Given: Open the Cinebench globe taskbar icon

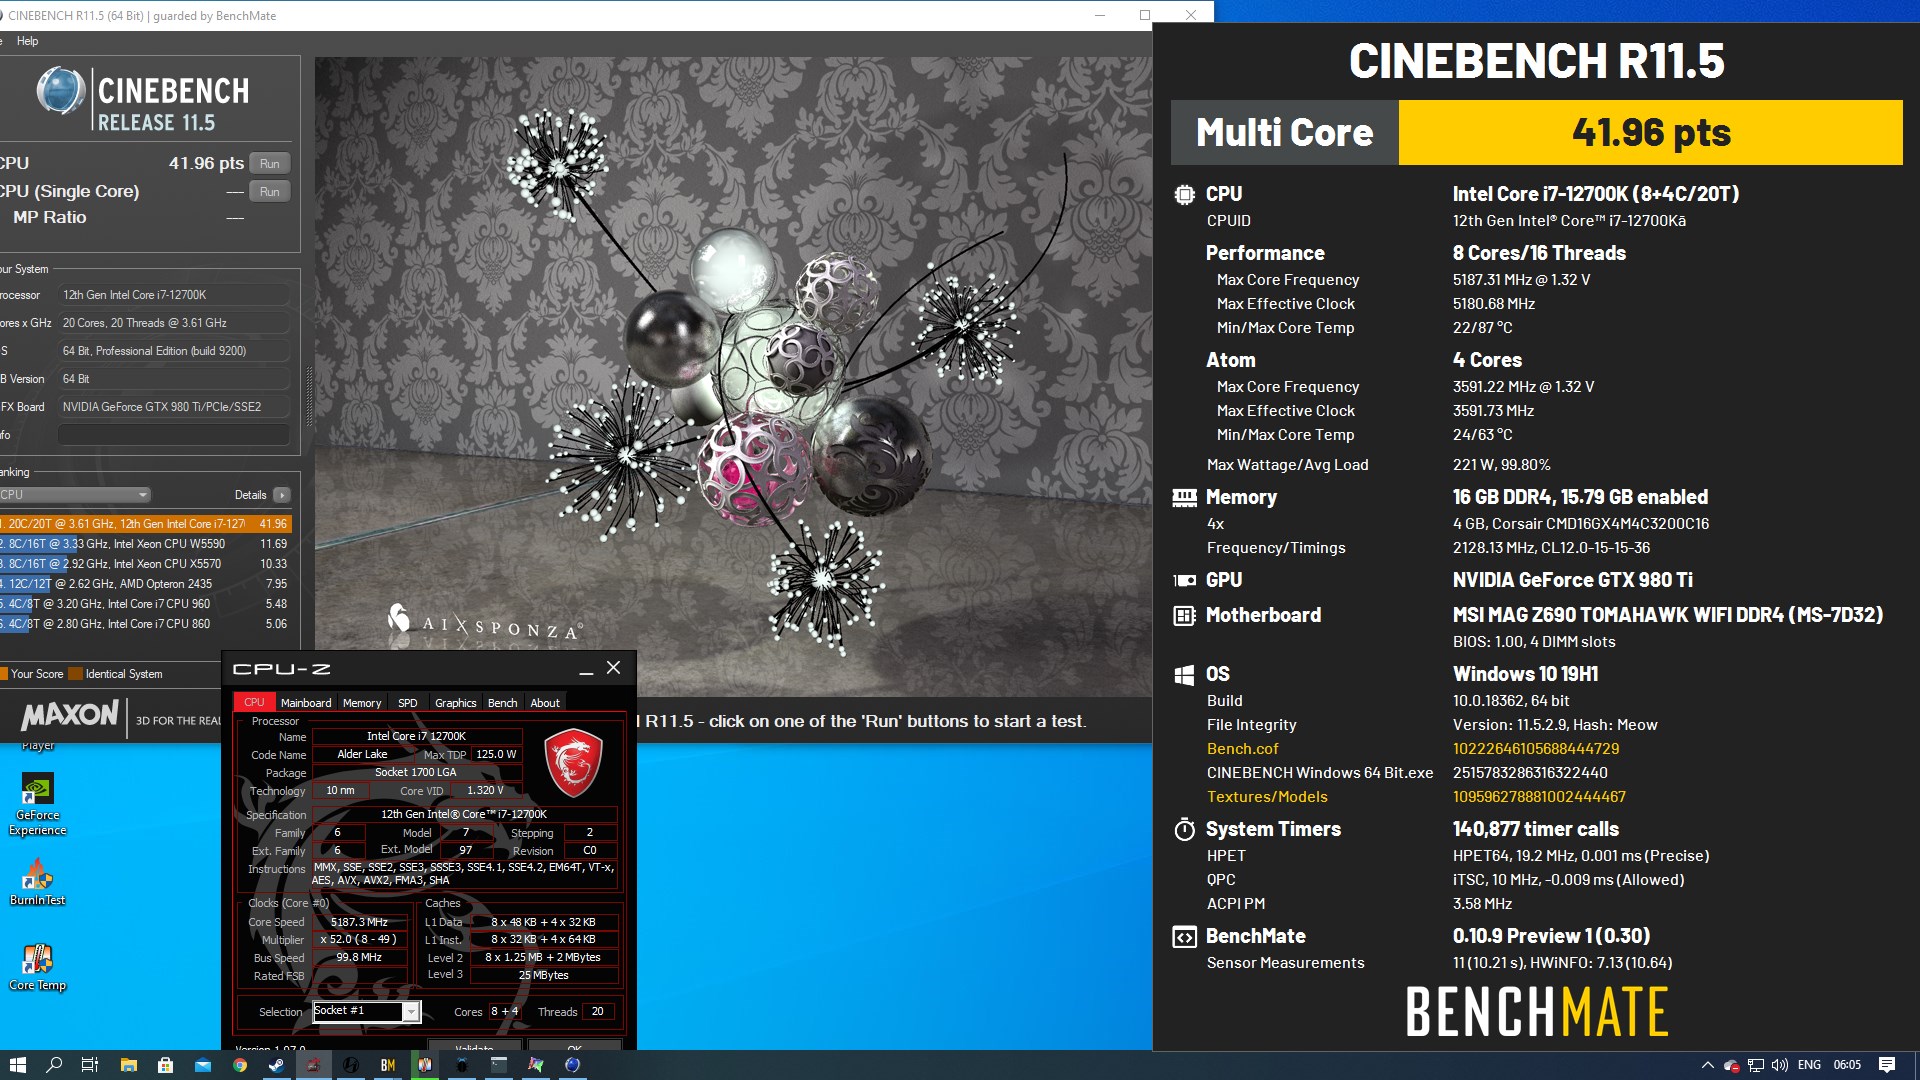Looking at the screenshot, I should coord(573,1065).
